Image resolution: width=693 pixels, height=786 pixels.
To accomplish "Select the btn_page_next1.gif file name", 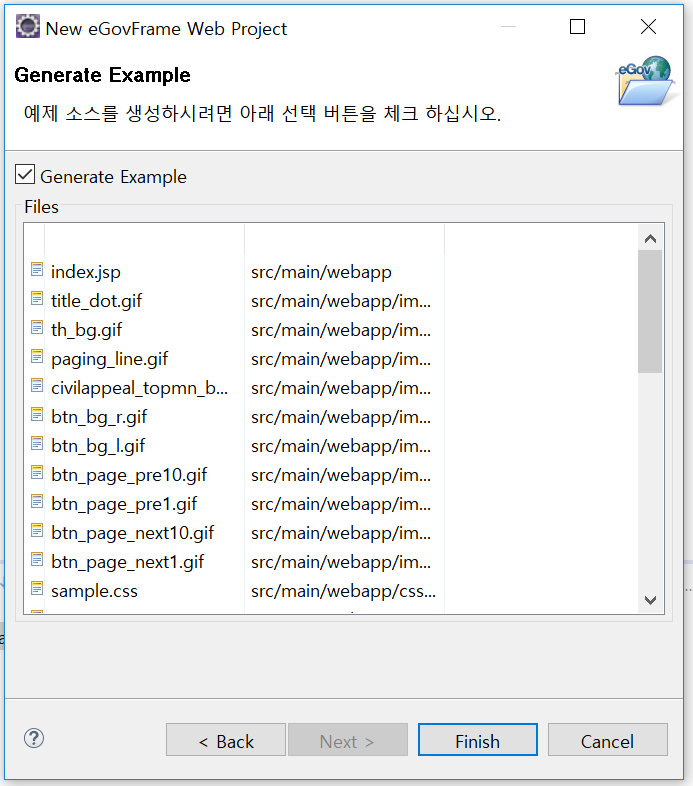I will 127,562.
